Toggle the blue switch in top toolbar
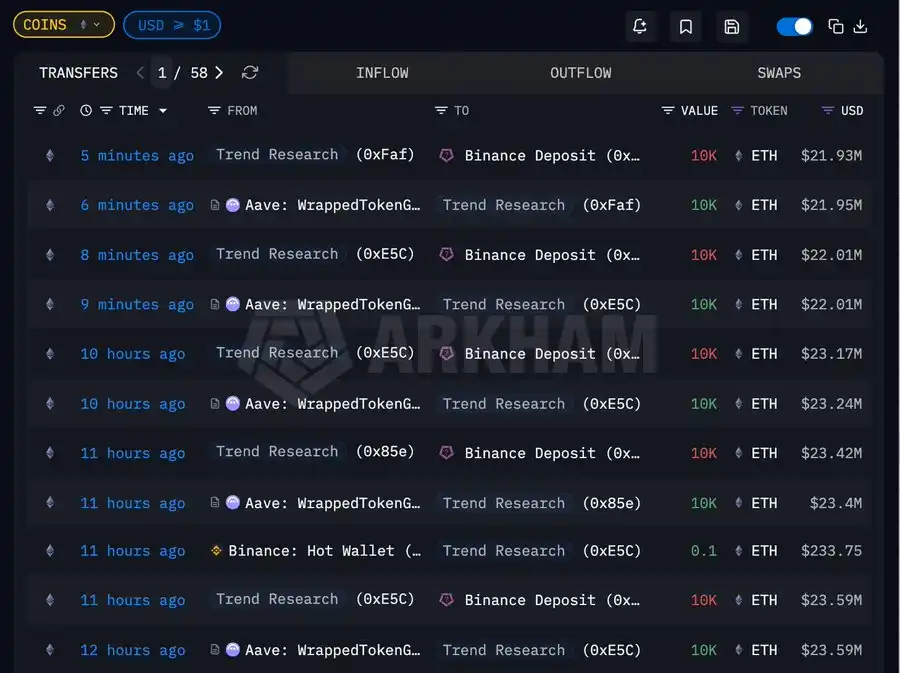 (795, 27)
